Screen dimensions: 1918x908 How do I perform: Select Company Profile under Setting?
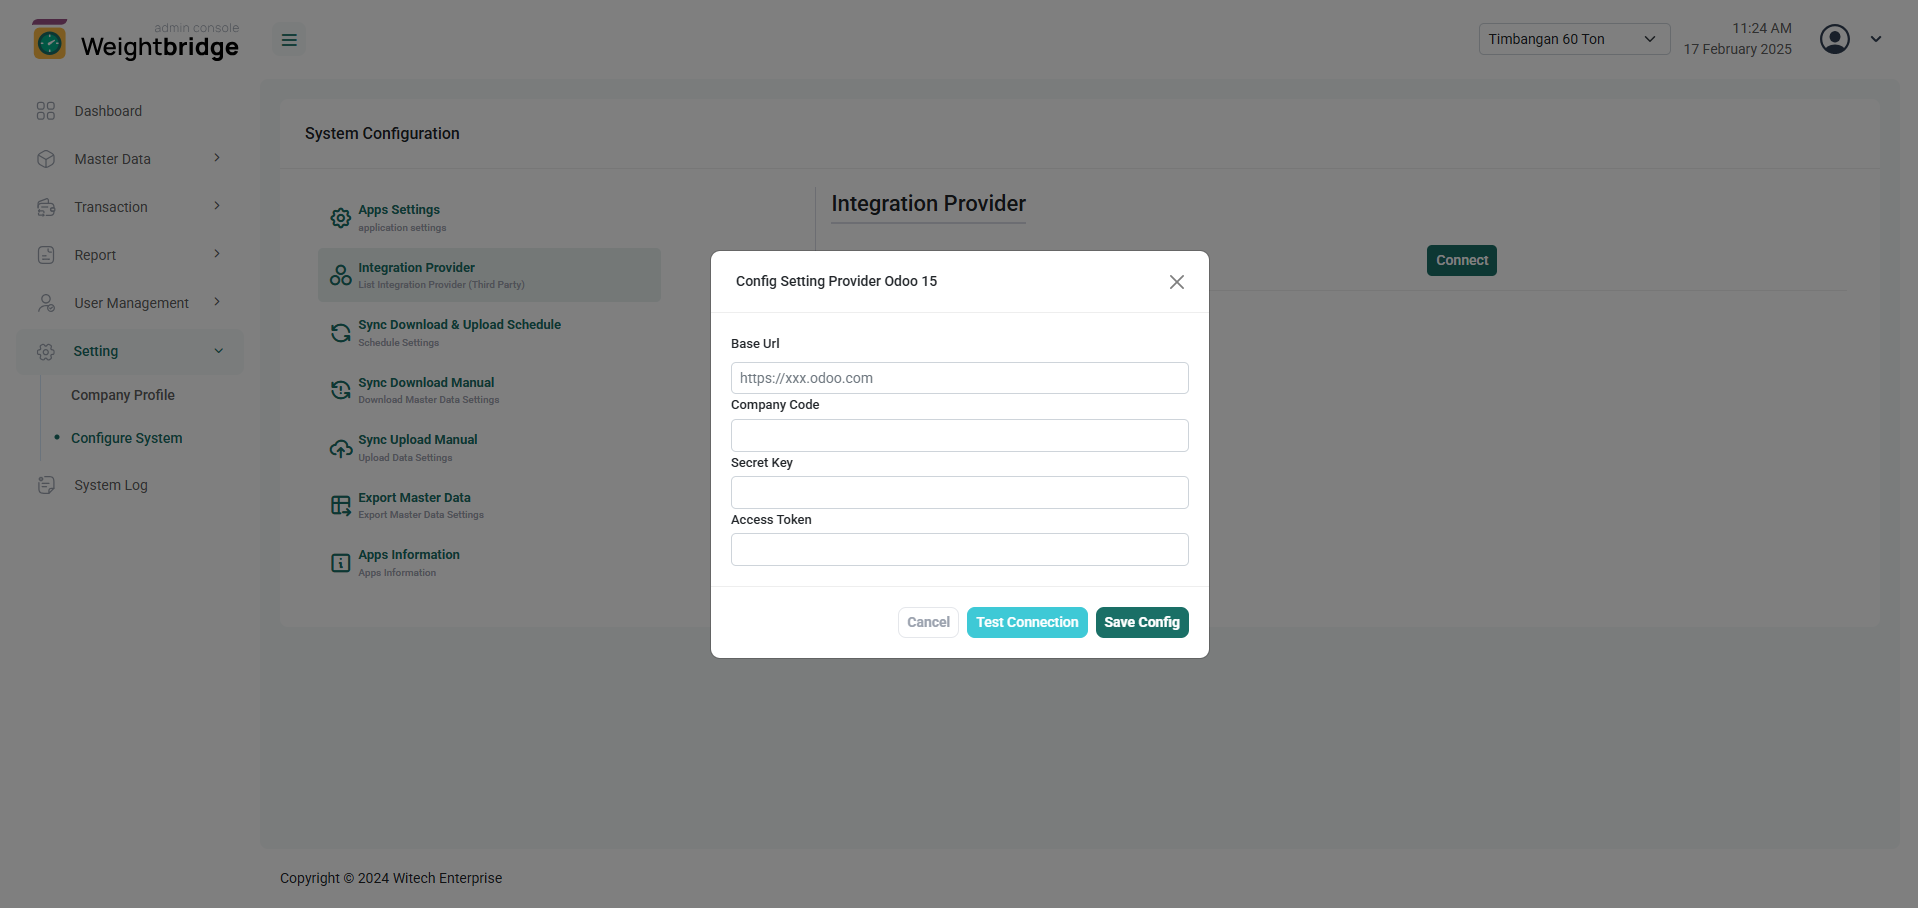click(122, 394)
